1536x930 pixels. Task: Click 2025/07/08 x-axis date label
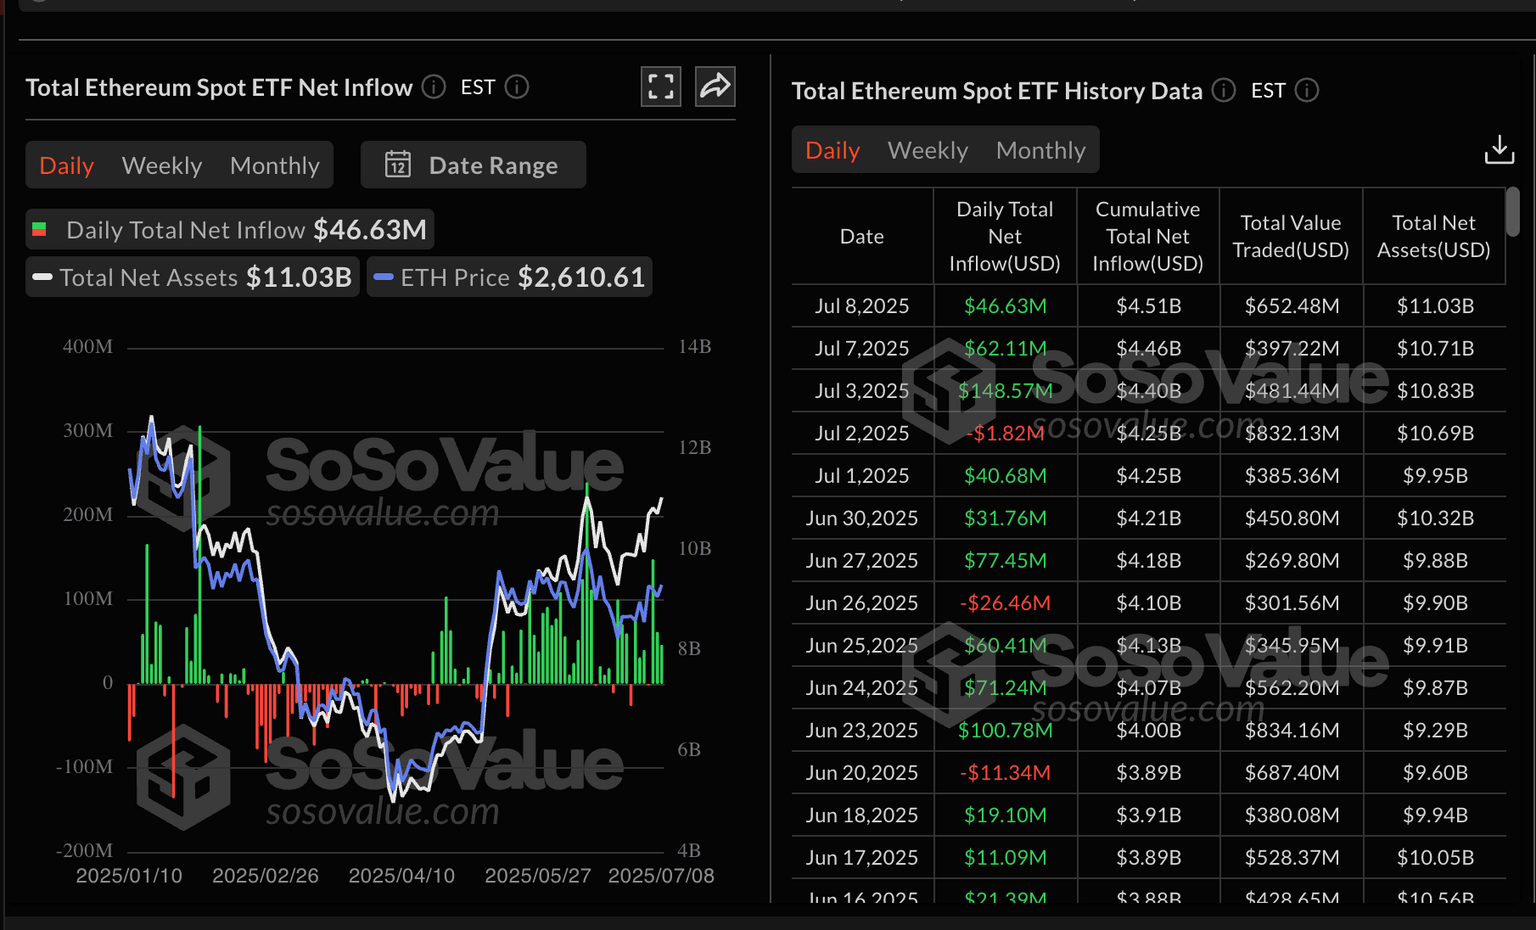[661, 876]
